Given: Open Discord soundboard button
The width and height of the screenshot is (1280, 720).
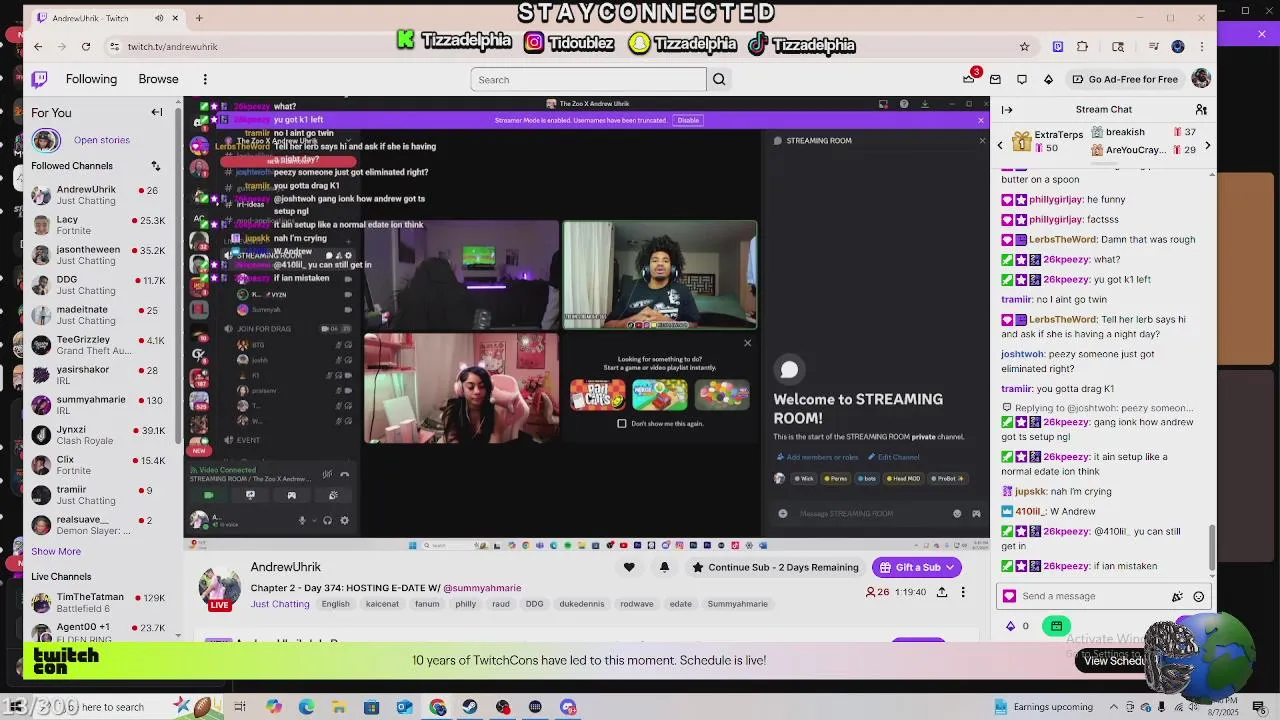Looking at the screenshot, I should click(333, 495).
